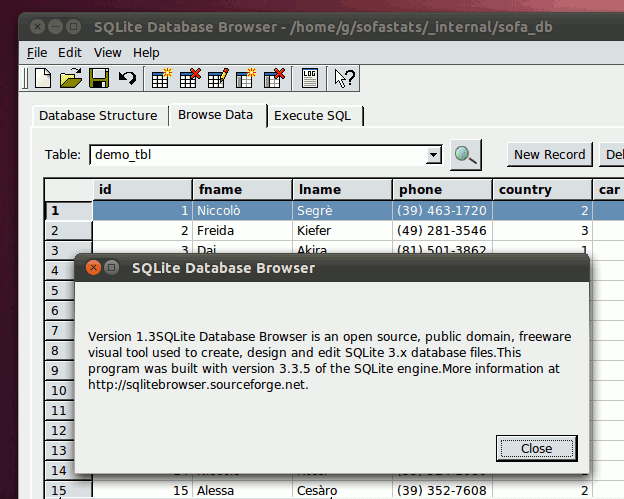Click the cell containing Freida
The width and height of the screenshot is (624, 499).
[242, 230]
